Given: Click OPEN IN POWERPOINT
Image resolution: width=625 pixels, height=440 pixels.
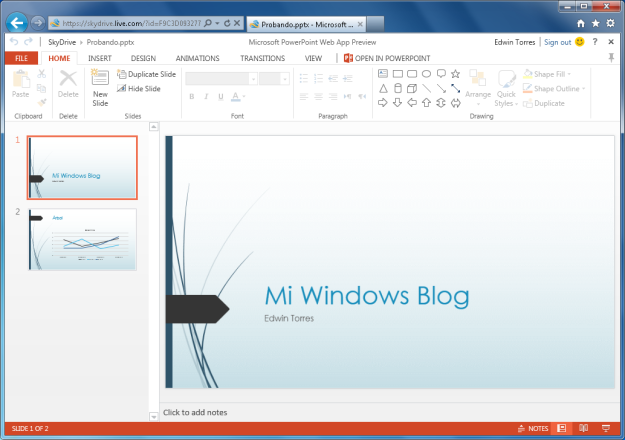Looking at the screenshot, I should coord(387,58).
